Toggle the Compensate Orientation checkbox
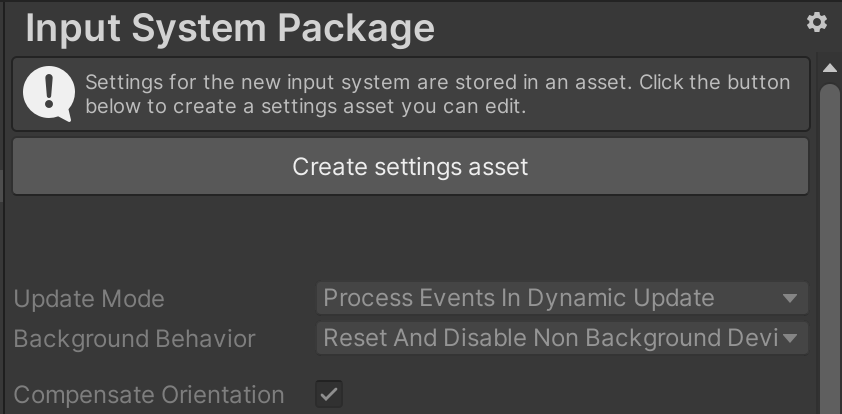This screenshot has height=414, width=842. pyautogui.click(x=329, y=394)
